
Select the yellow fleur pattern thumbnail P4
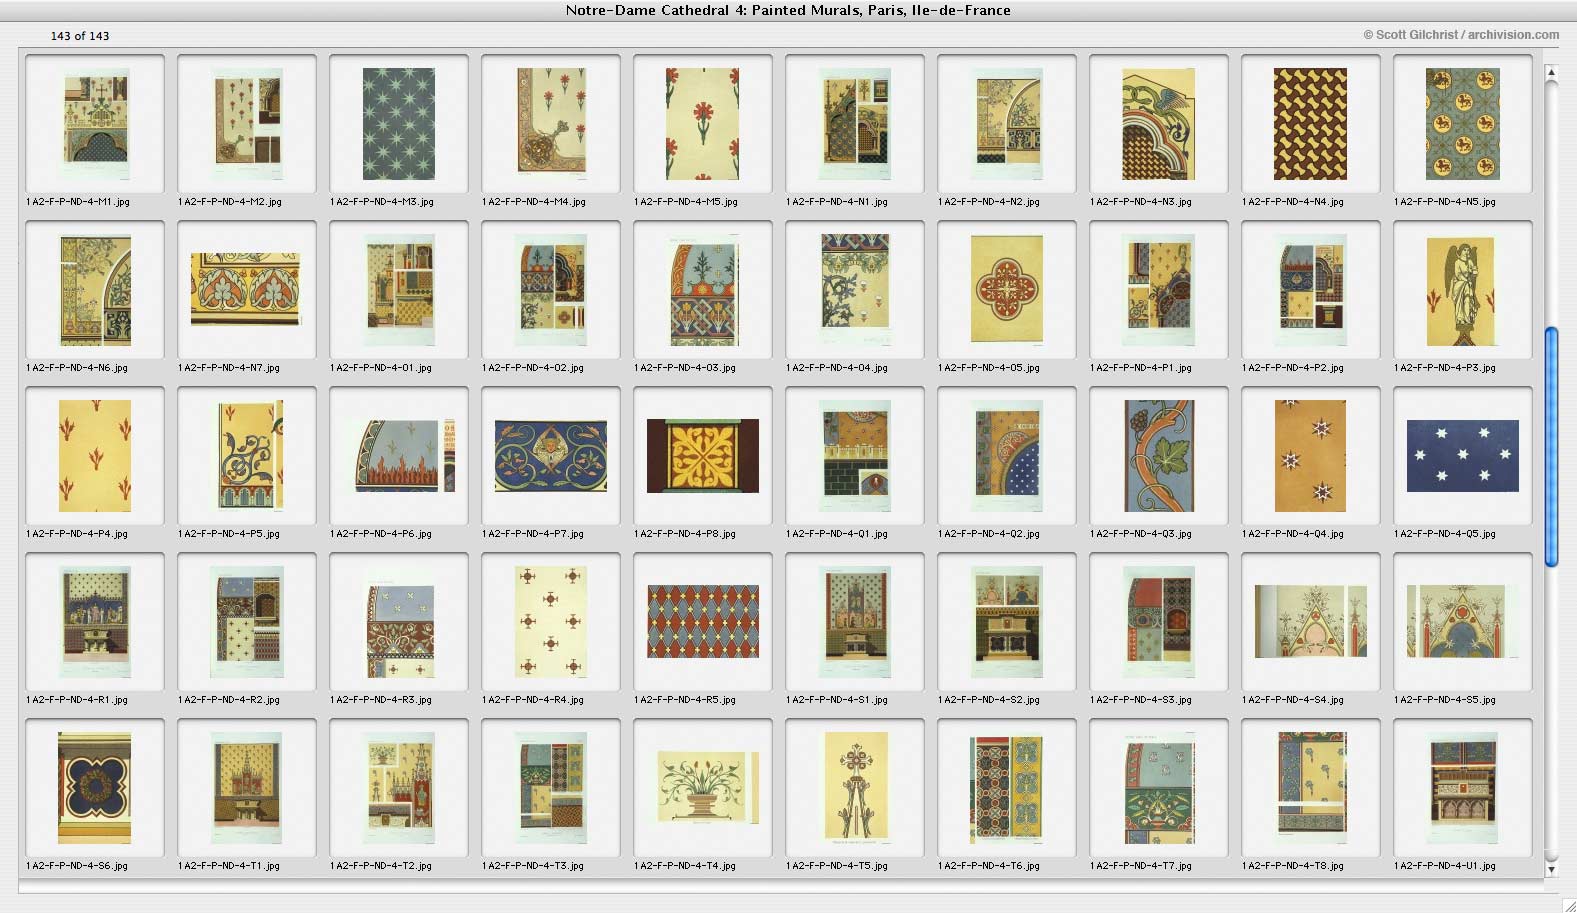pyautogui.click(x=95, y=456)
